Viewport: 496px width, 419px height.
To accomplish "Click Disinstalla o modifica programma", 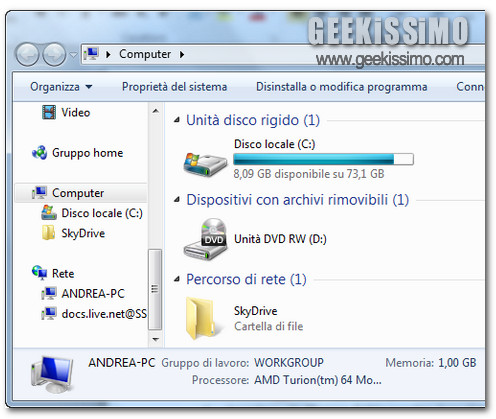I will click(x=341, y=87).
